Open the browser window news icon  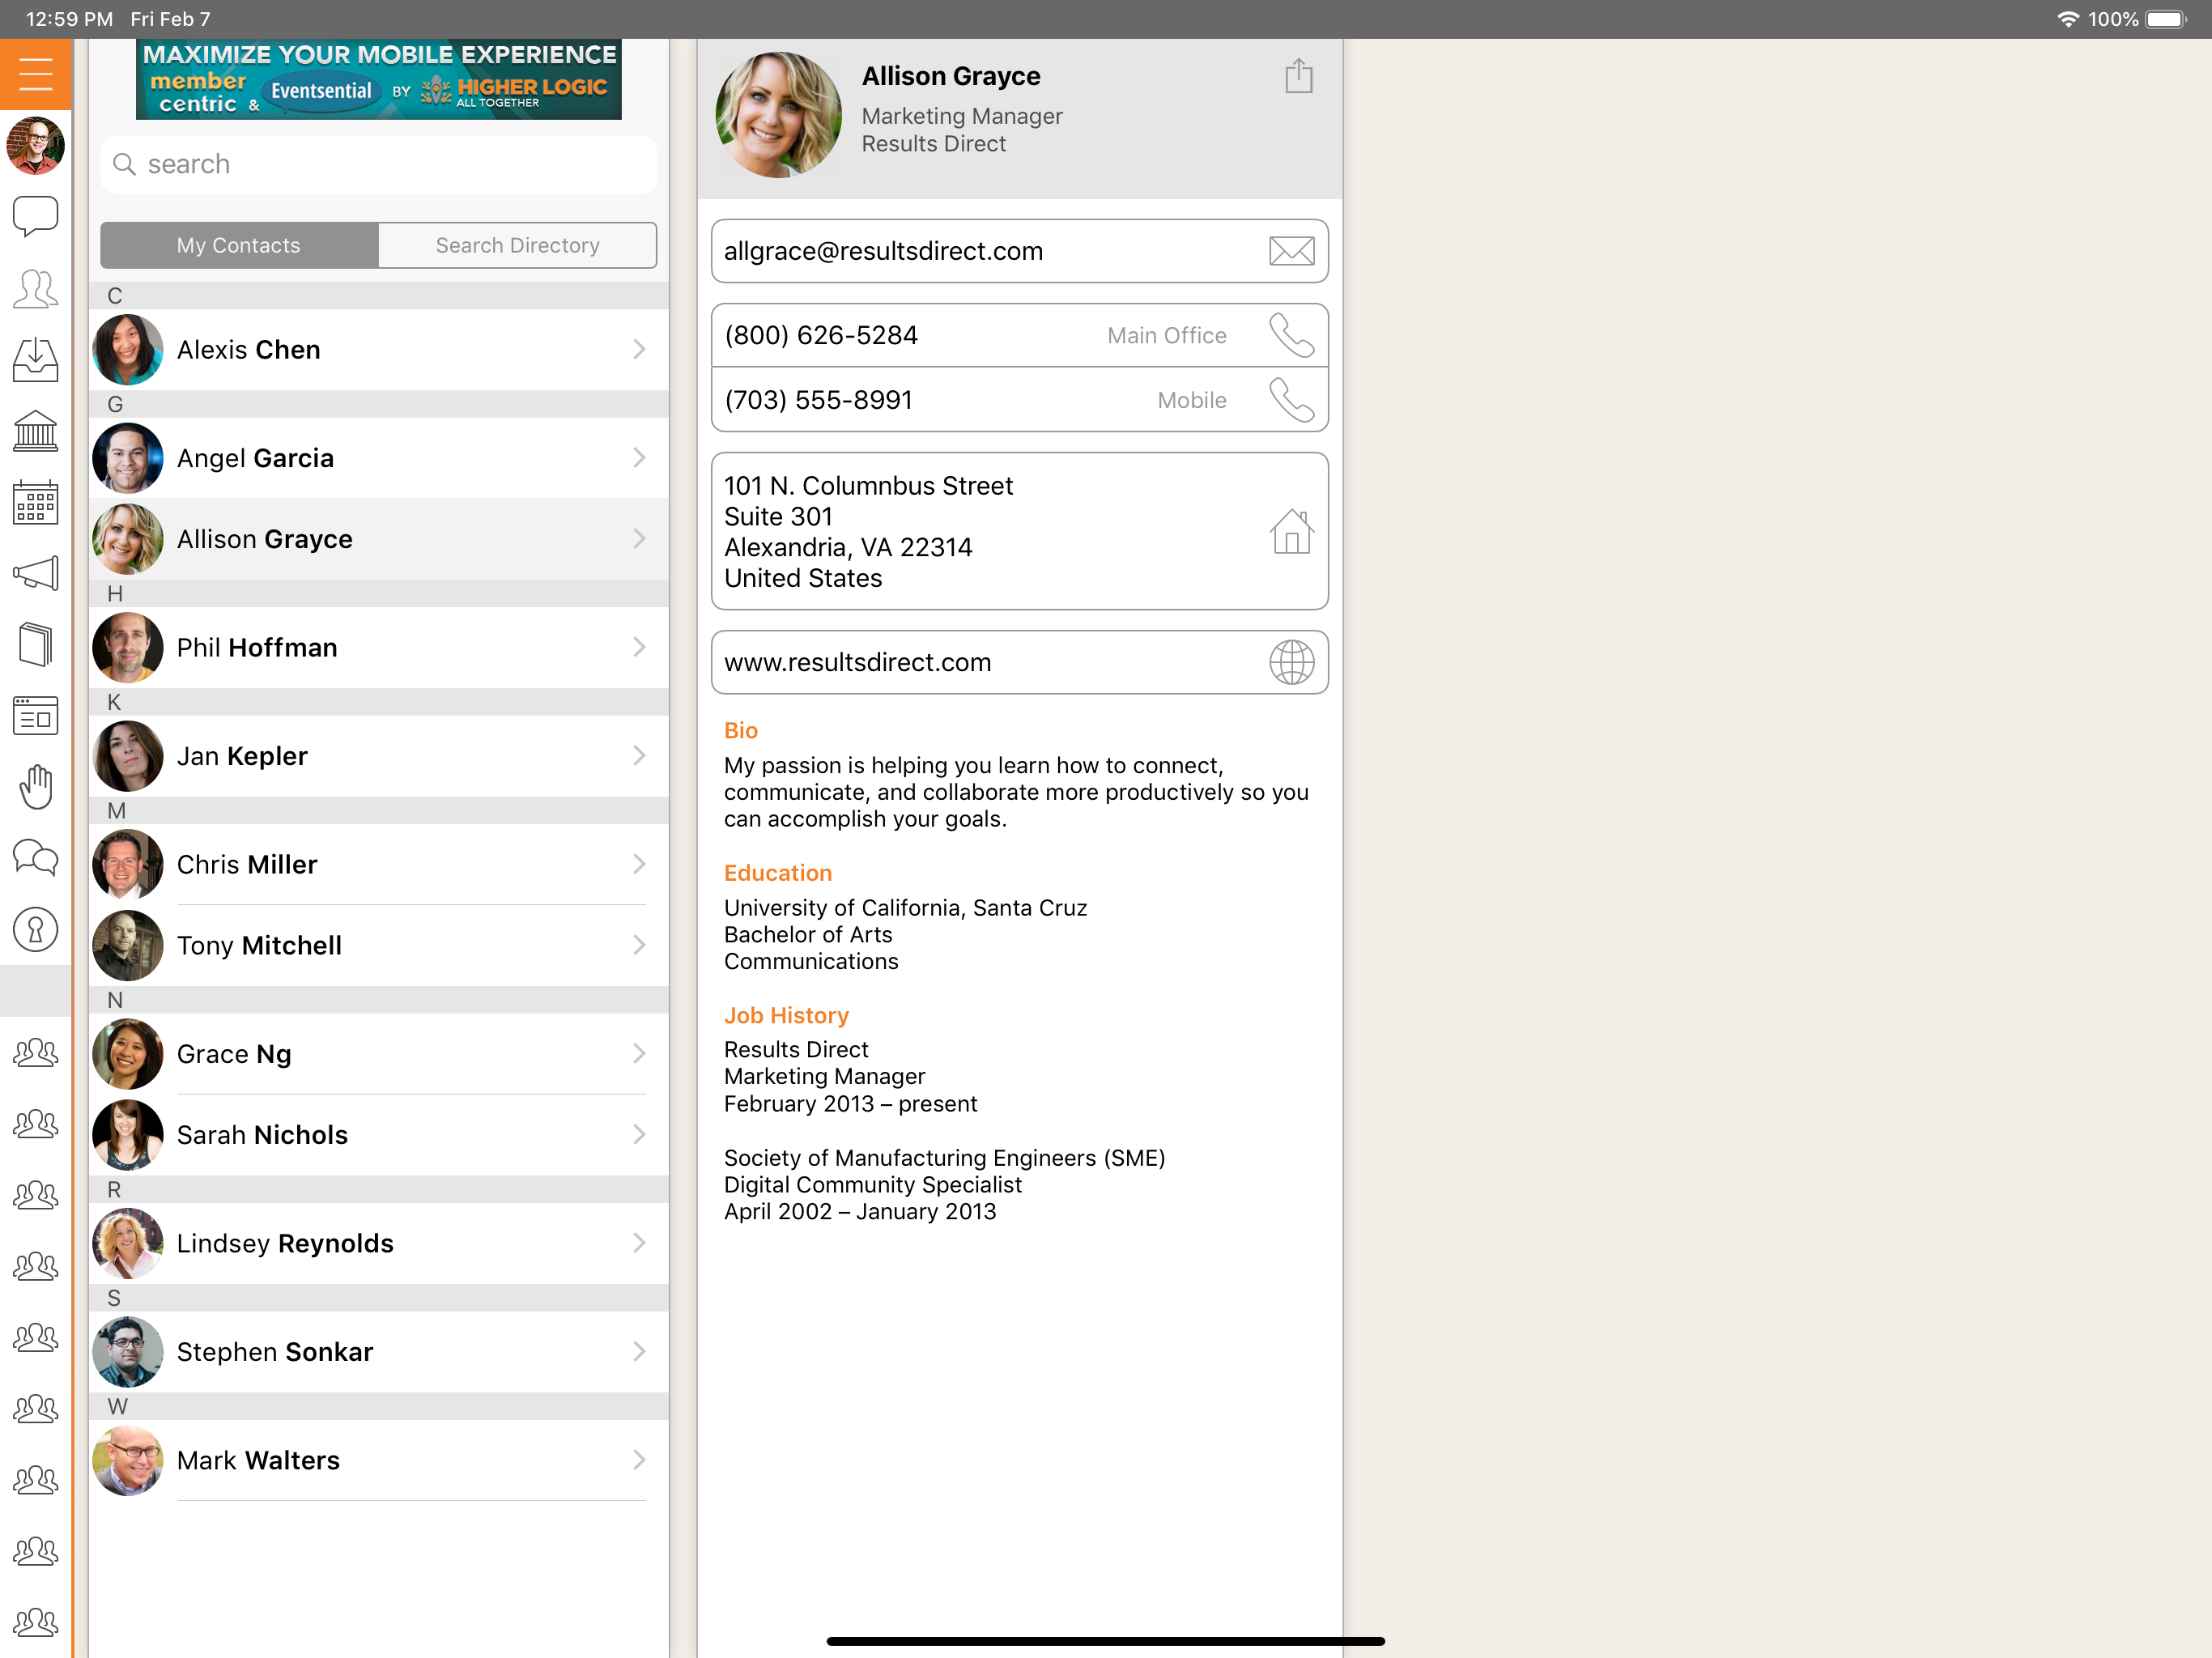click(35, 716)
